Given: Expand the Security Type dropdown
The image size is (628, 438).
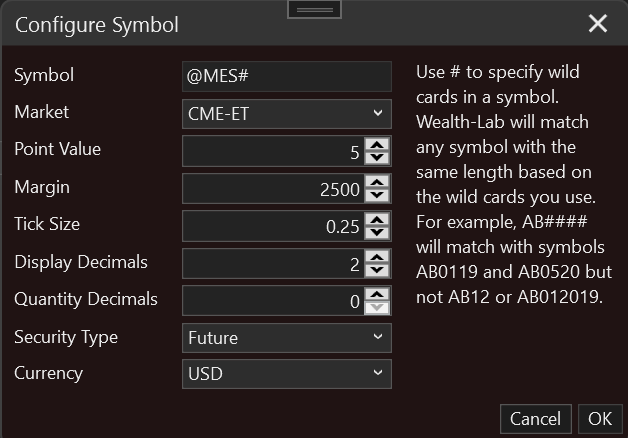Looking at the screenshot, I should point(287,338).
